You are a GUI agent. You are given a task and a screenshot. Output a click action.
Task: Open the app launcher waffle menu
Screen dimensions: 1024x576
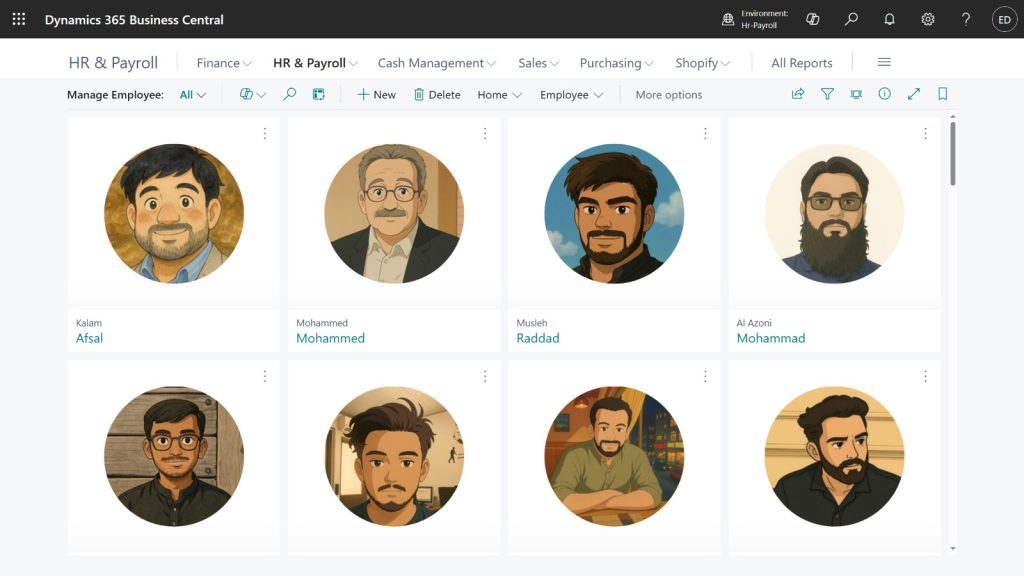pyautogui.click(x=19, y=19)
